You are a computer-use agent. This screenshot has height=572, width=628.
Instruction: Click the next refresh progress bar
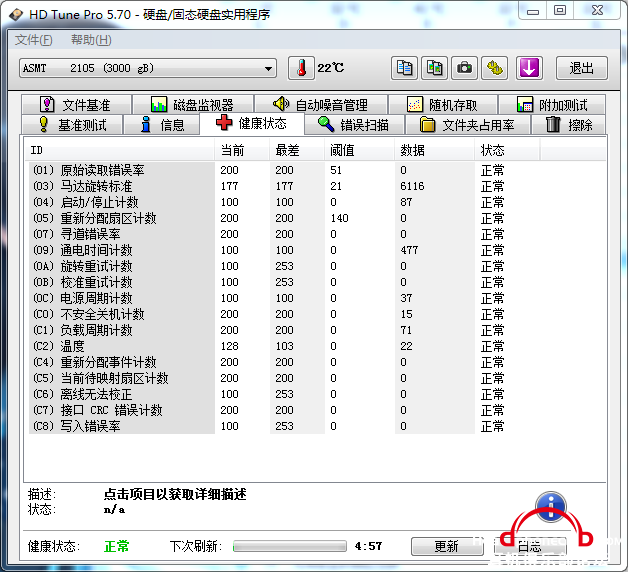290,546
